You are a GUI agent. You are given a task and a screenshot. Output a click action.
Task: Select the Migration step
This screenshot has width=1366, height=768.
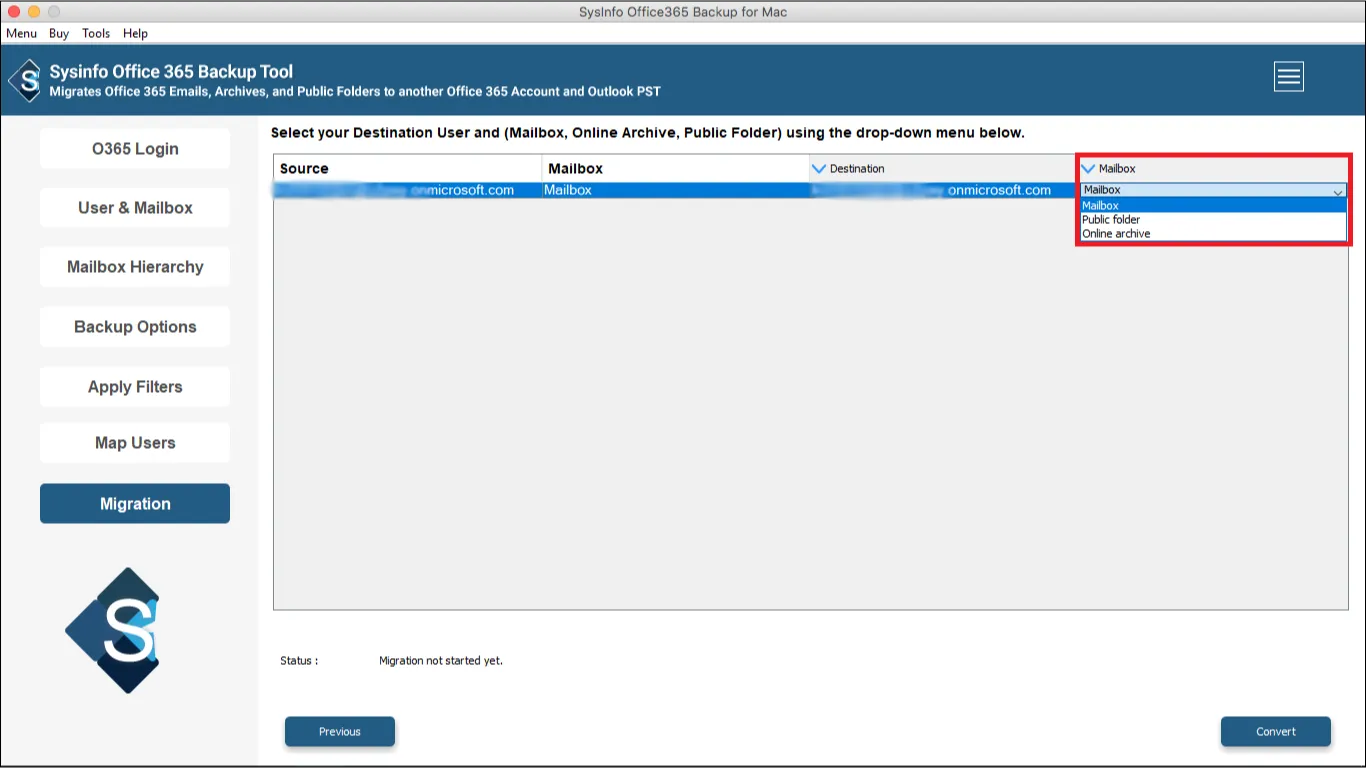pyautogui.click(x=135, y=504)
